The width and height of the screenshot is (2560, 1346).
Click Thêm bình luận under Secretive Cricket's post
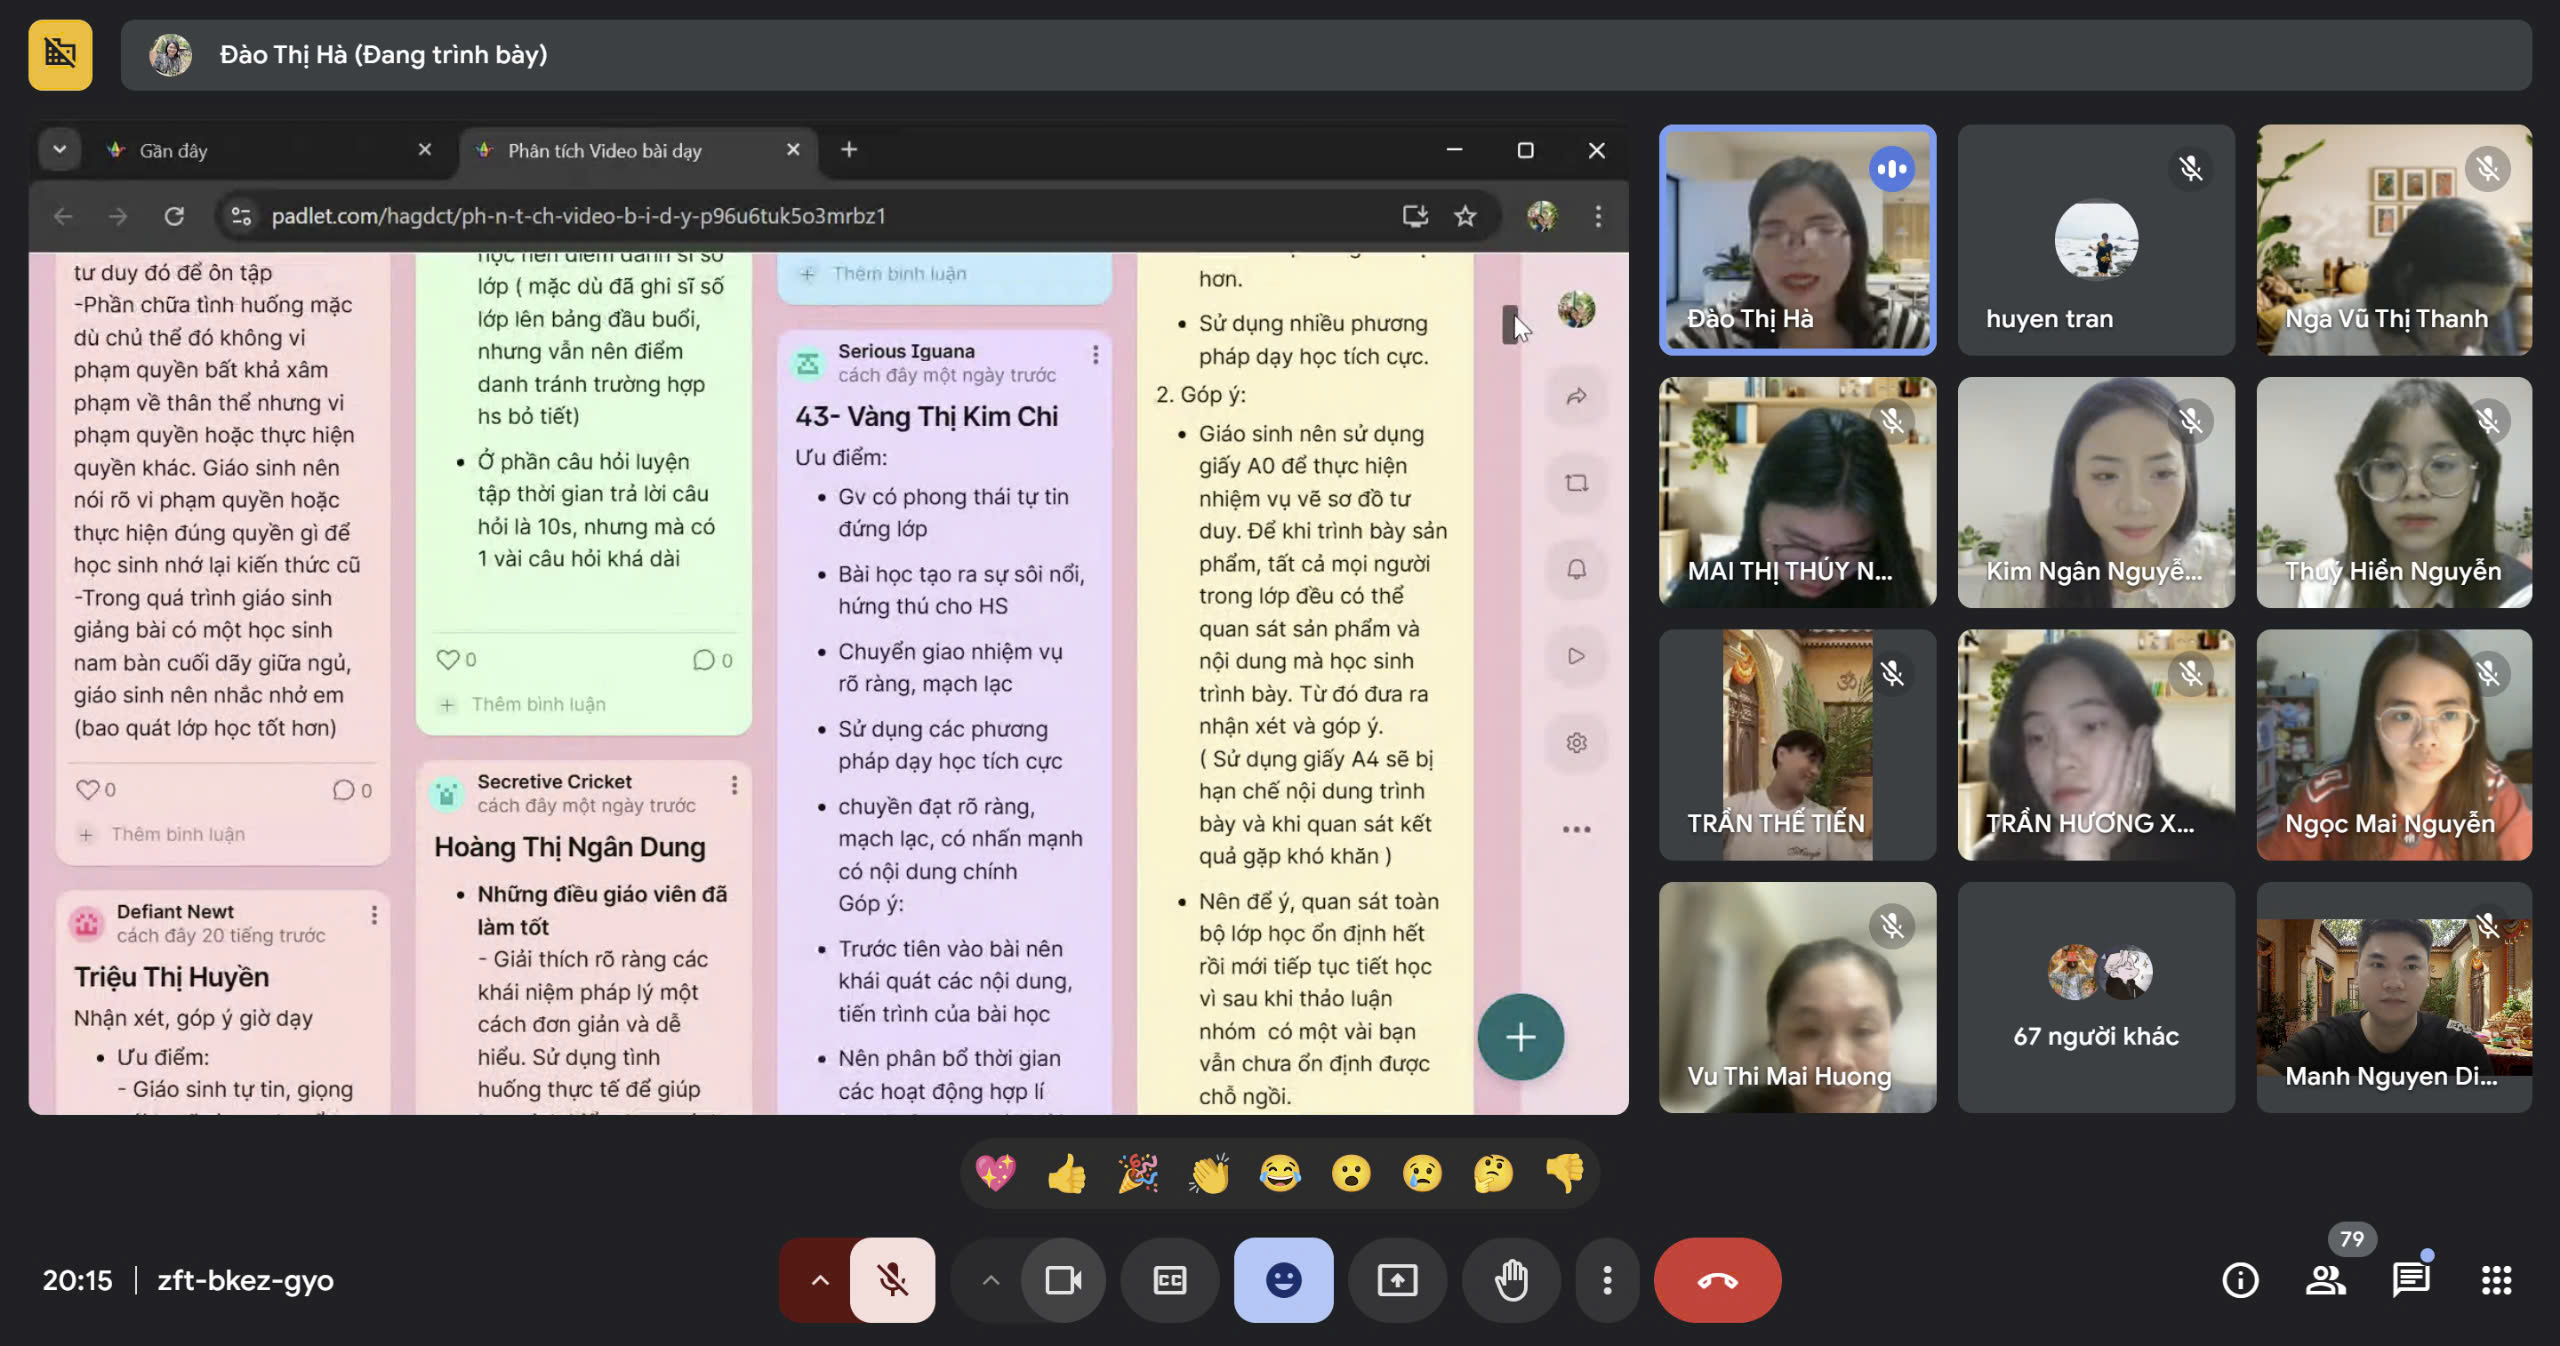538,704
